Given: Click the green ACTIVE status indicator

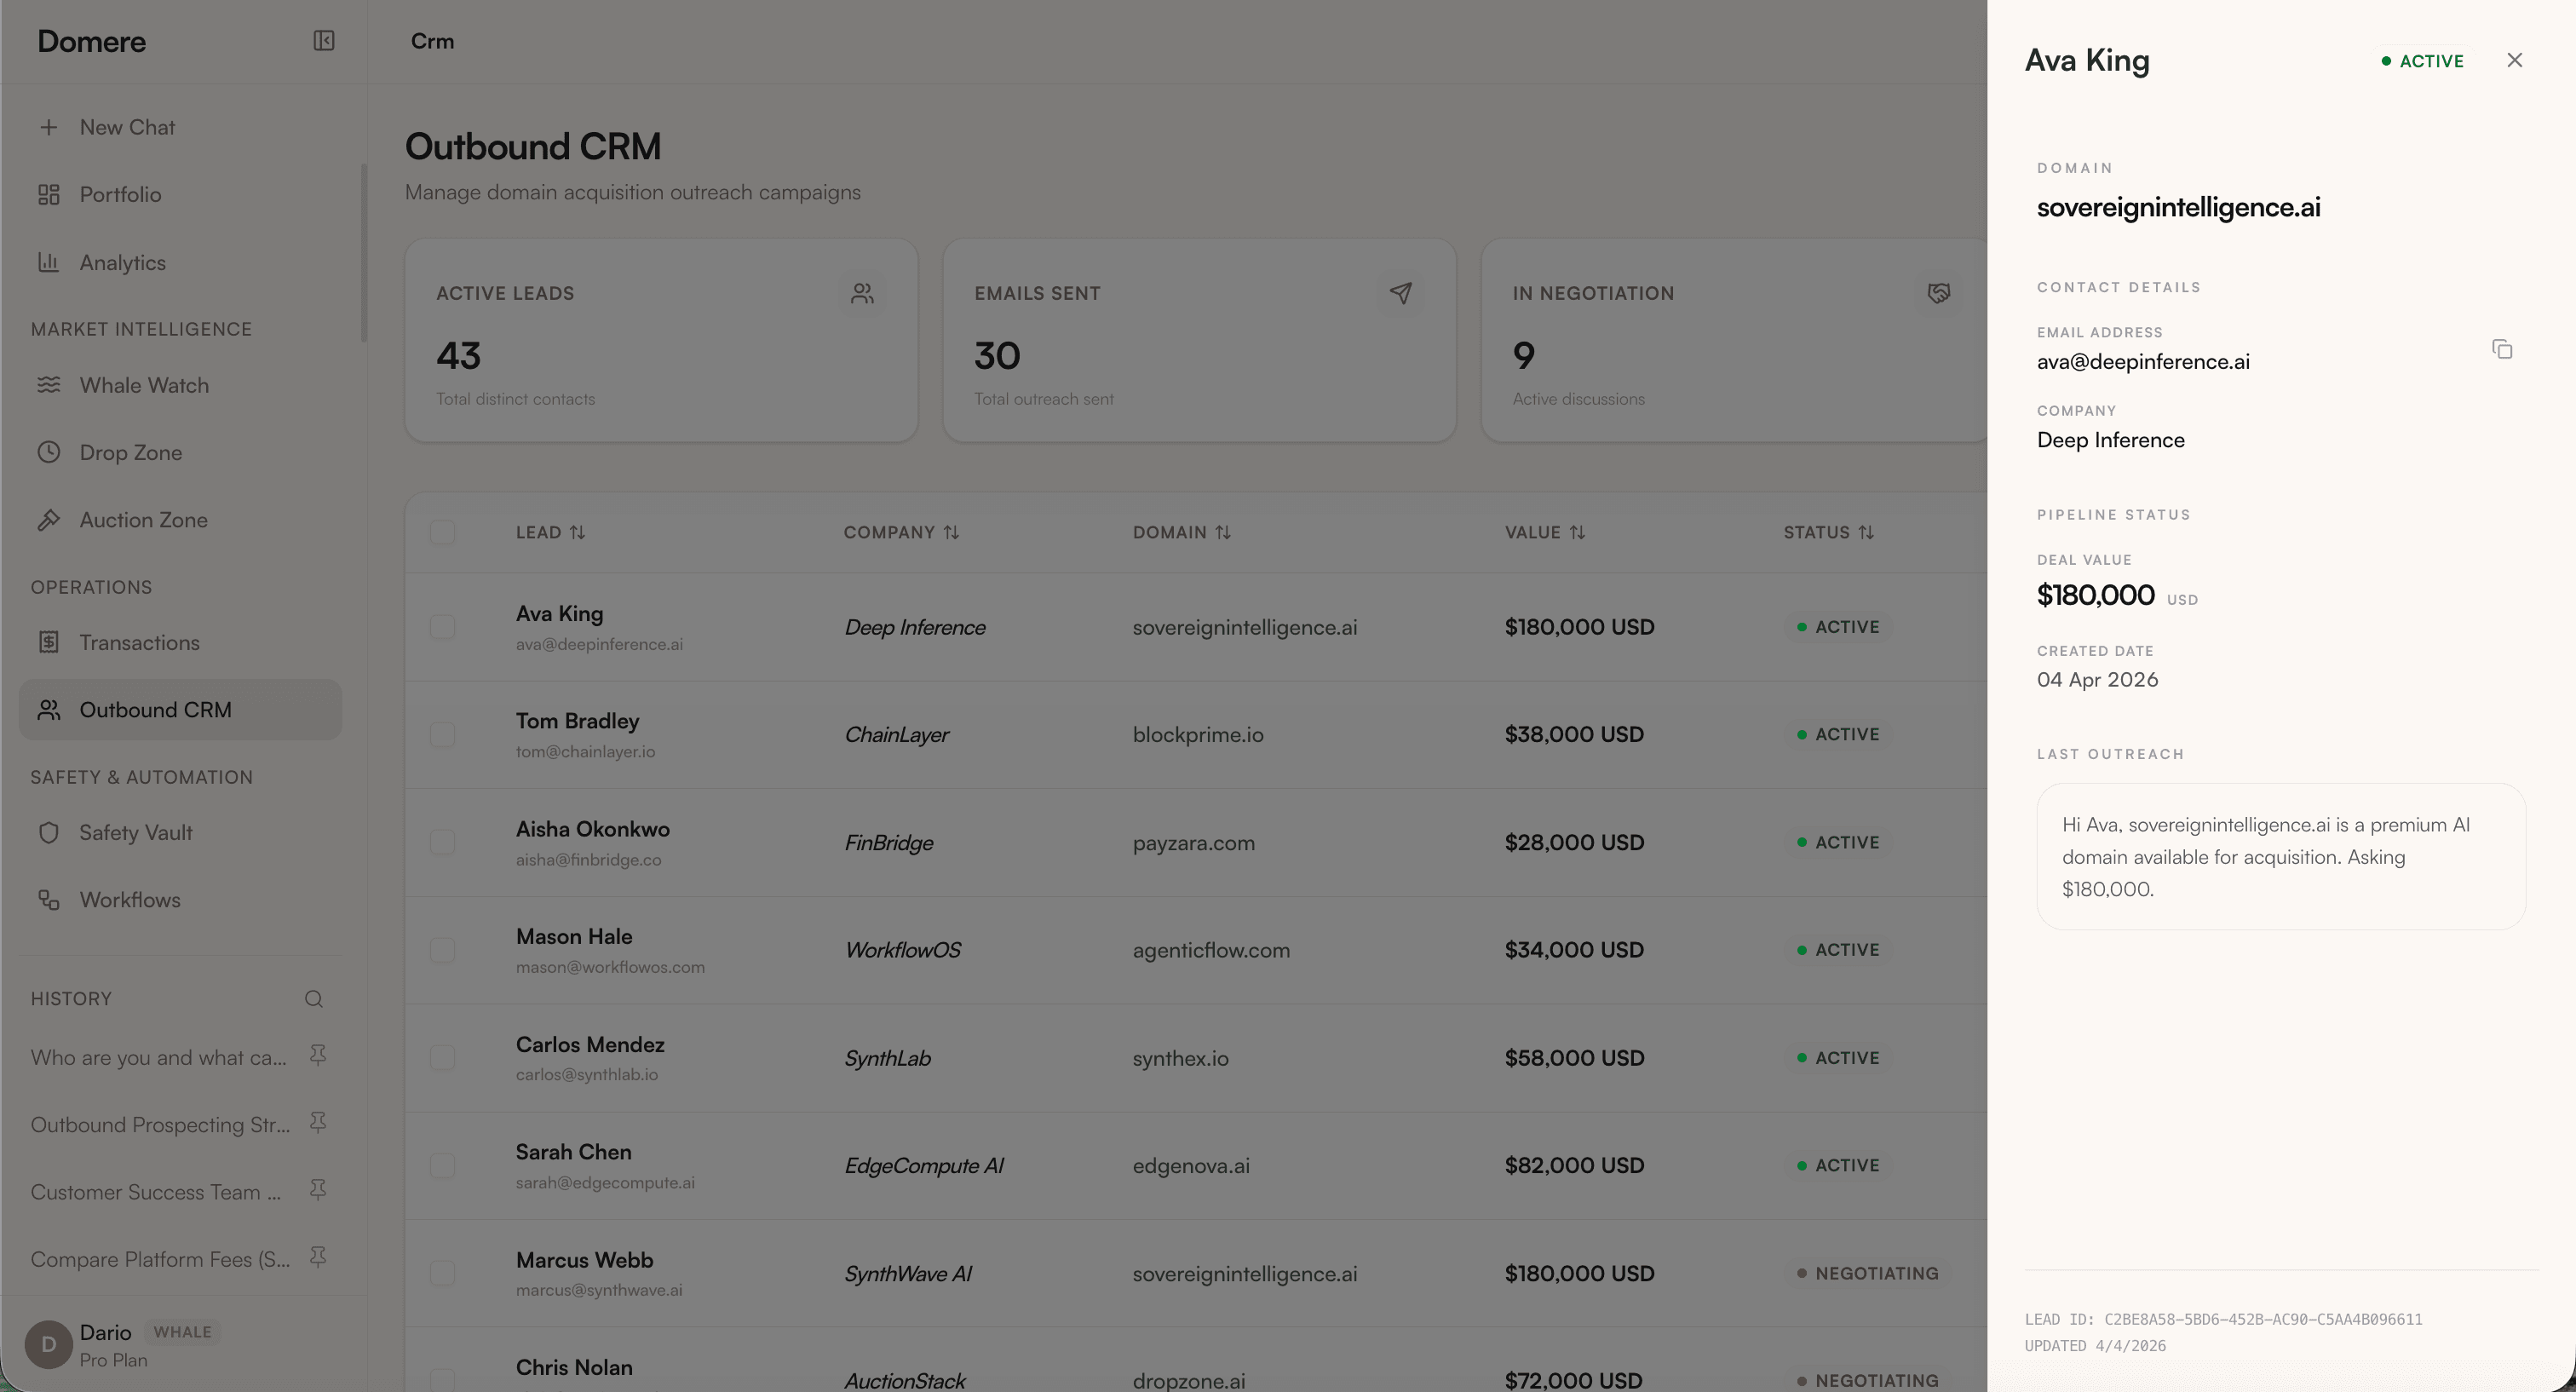Looking at the screenshot, I should point(2421,60).
